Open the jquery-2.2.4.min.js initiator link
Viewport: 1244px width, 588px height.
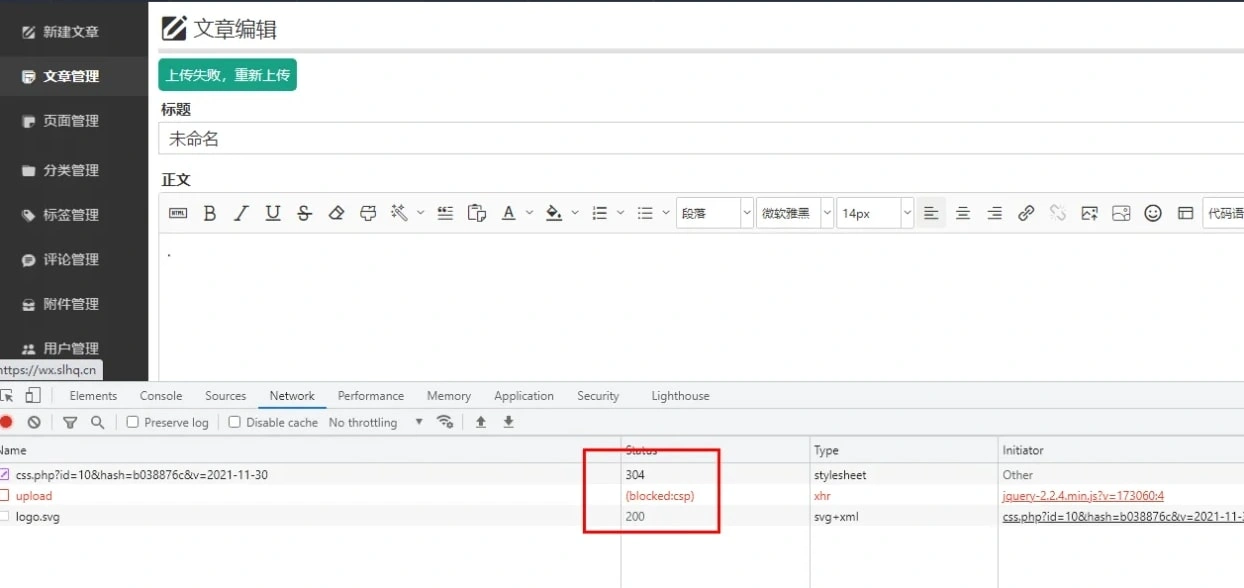(x=1083, y=496)
